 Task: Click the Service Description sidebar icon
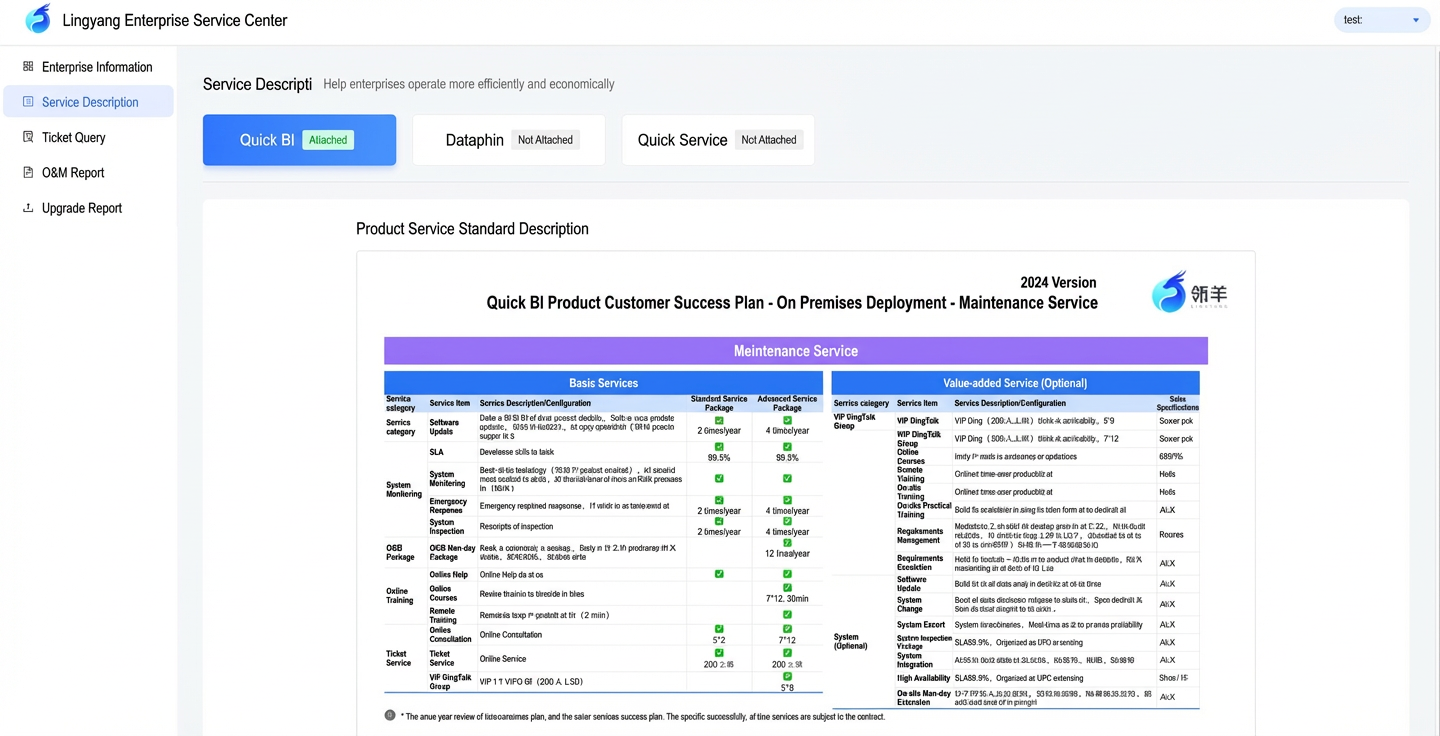tap(28, 102)
